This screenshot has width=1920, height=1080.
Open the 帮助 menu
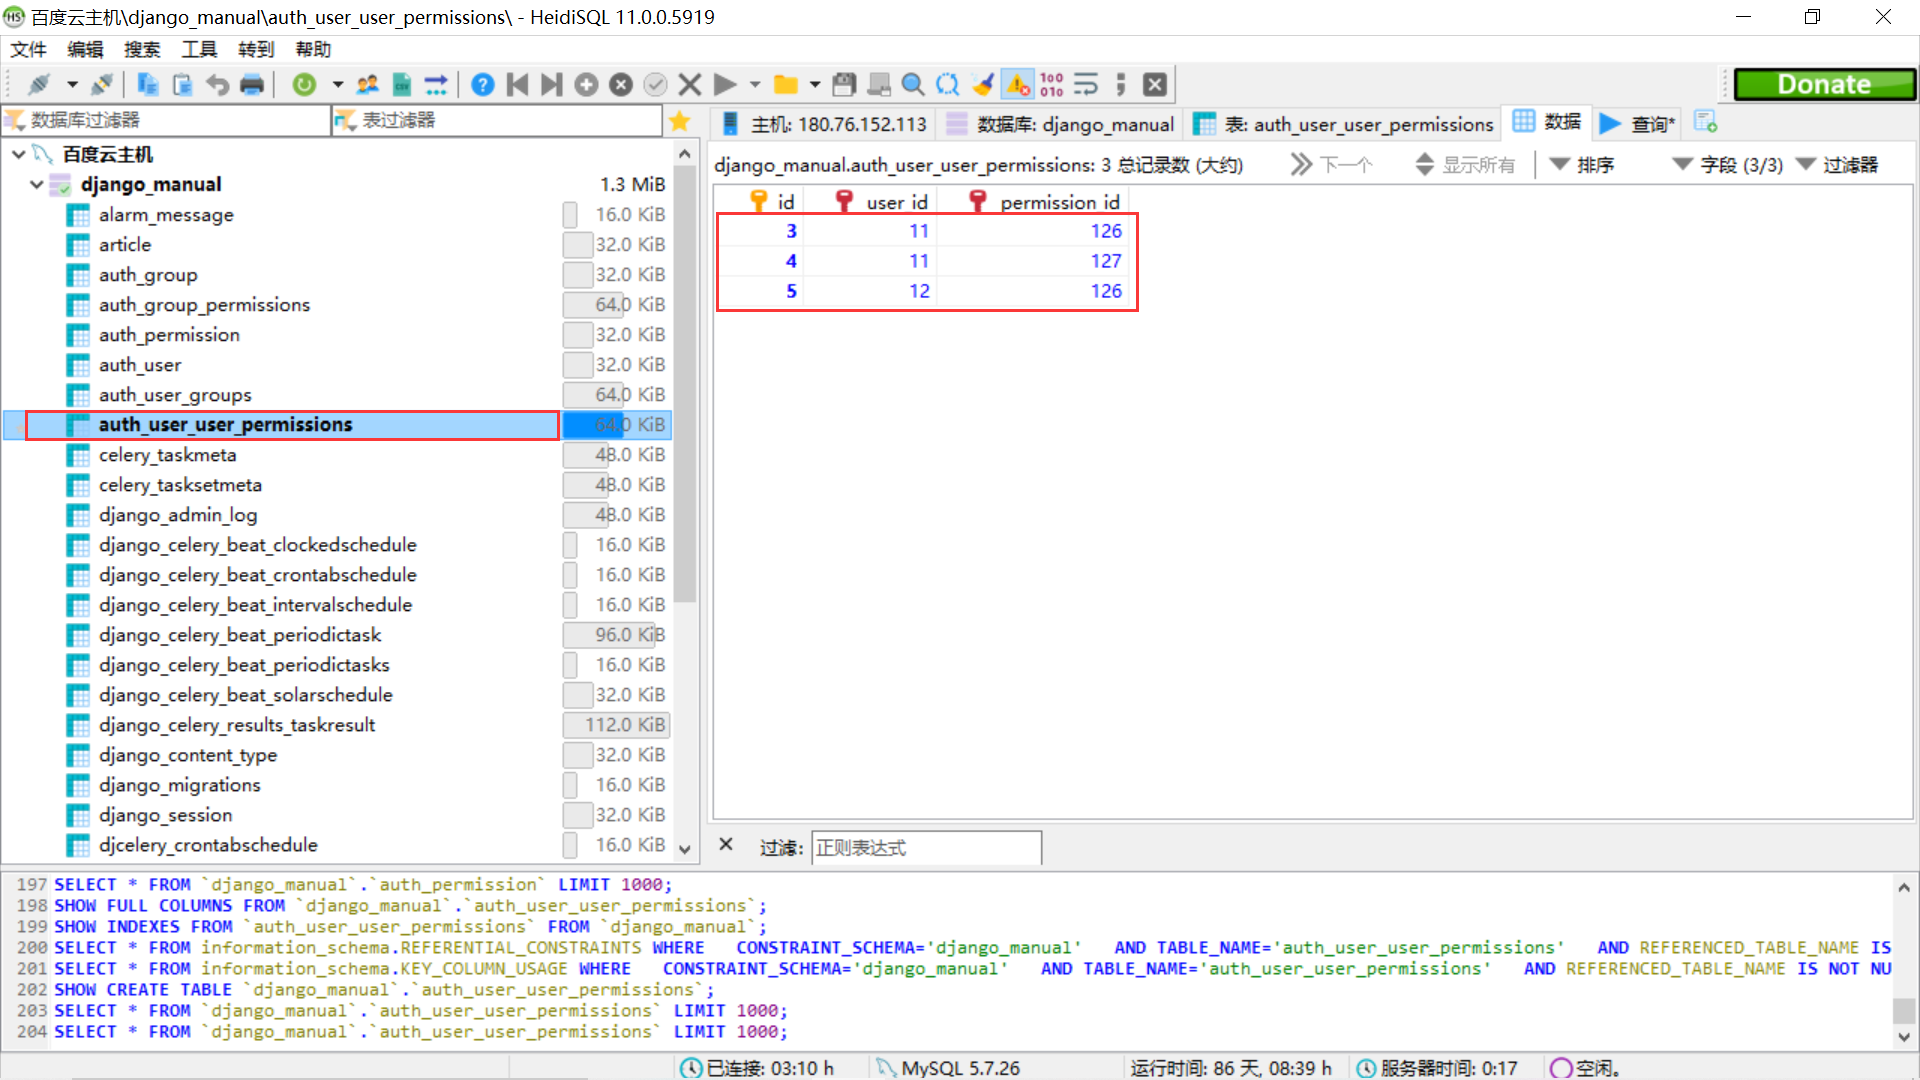click(313, 49)
